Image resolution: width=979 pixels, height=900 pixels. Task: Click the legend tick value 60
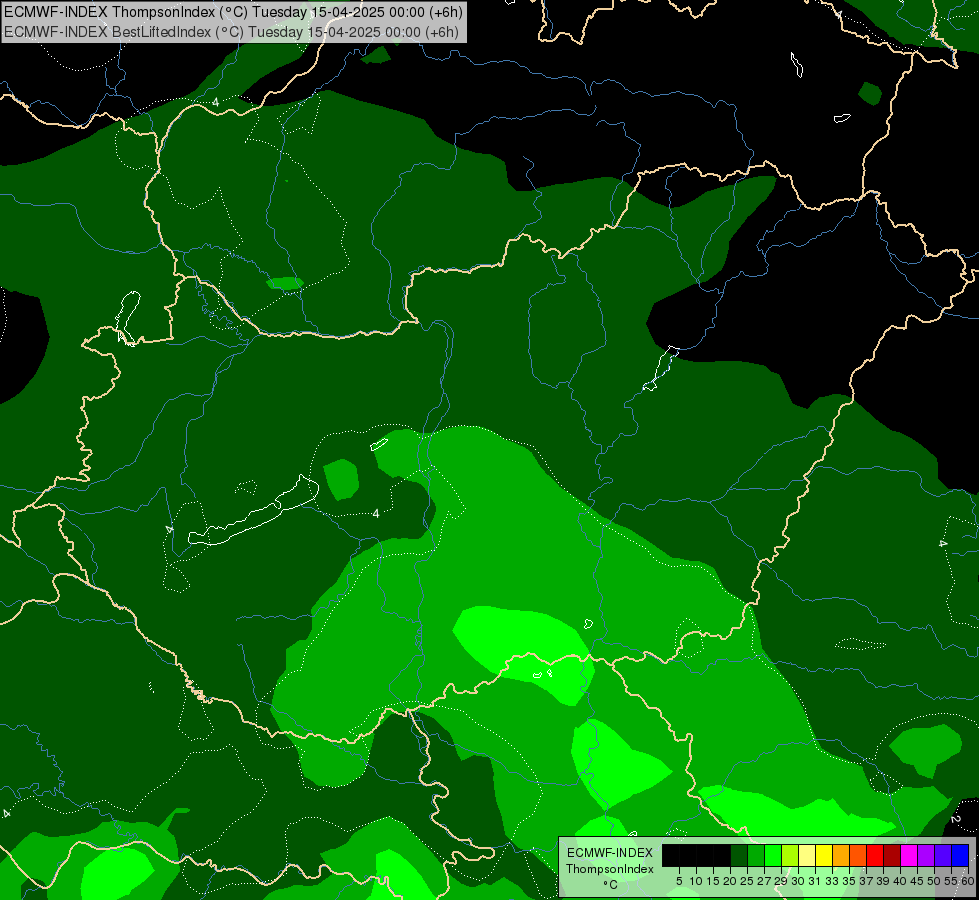(967, 881)
